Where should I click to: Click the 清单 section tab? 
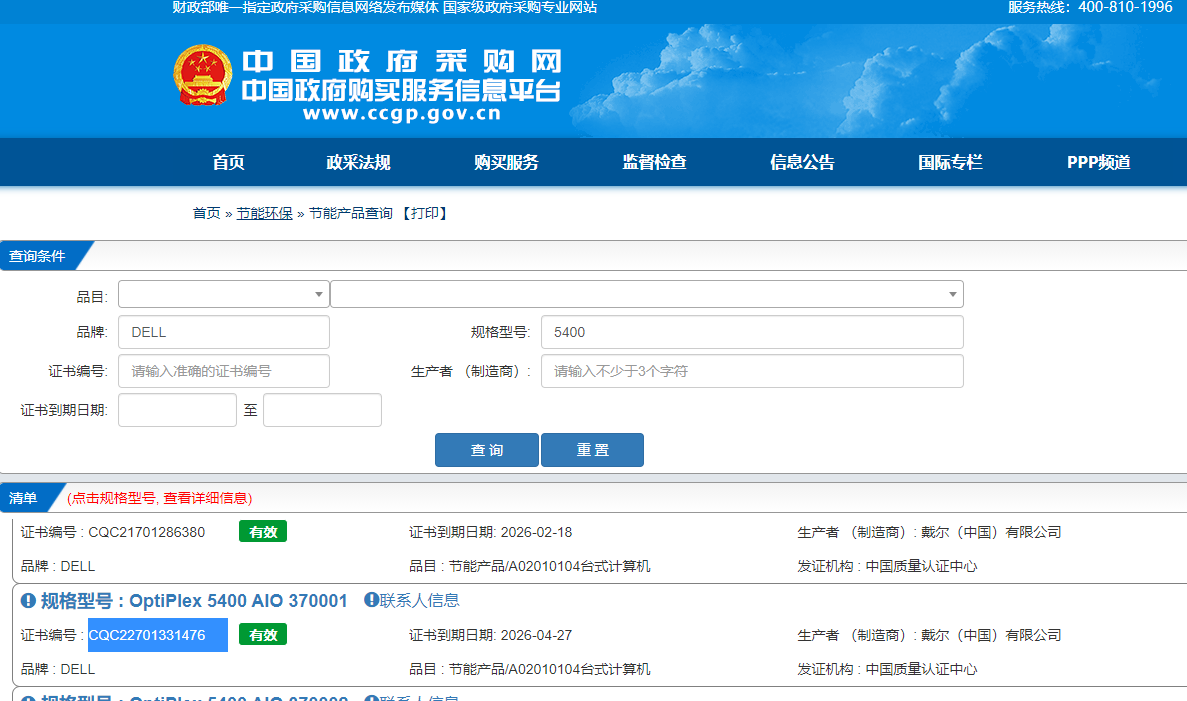coord(23,497)
